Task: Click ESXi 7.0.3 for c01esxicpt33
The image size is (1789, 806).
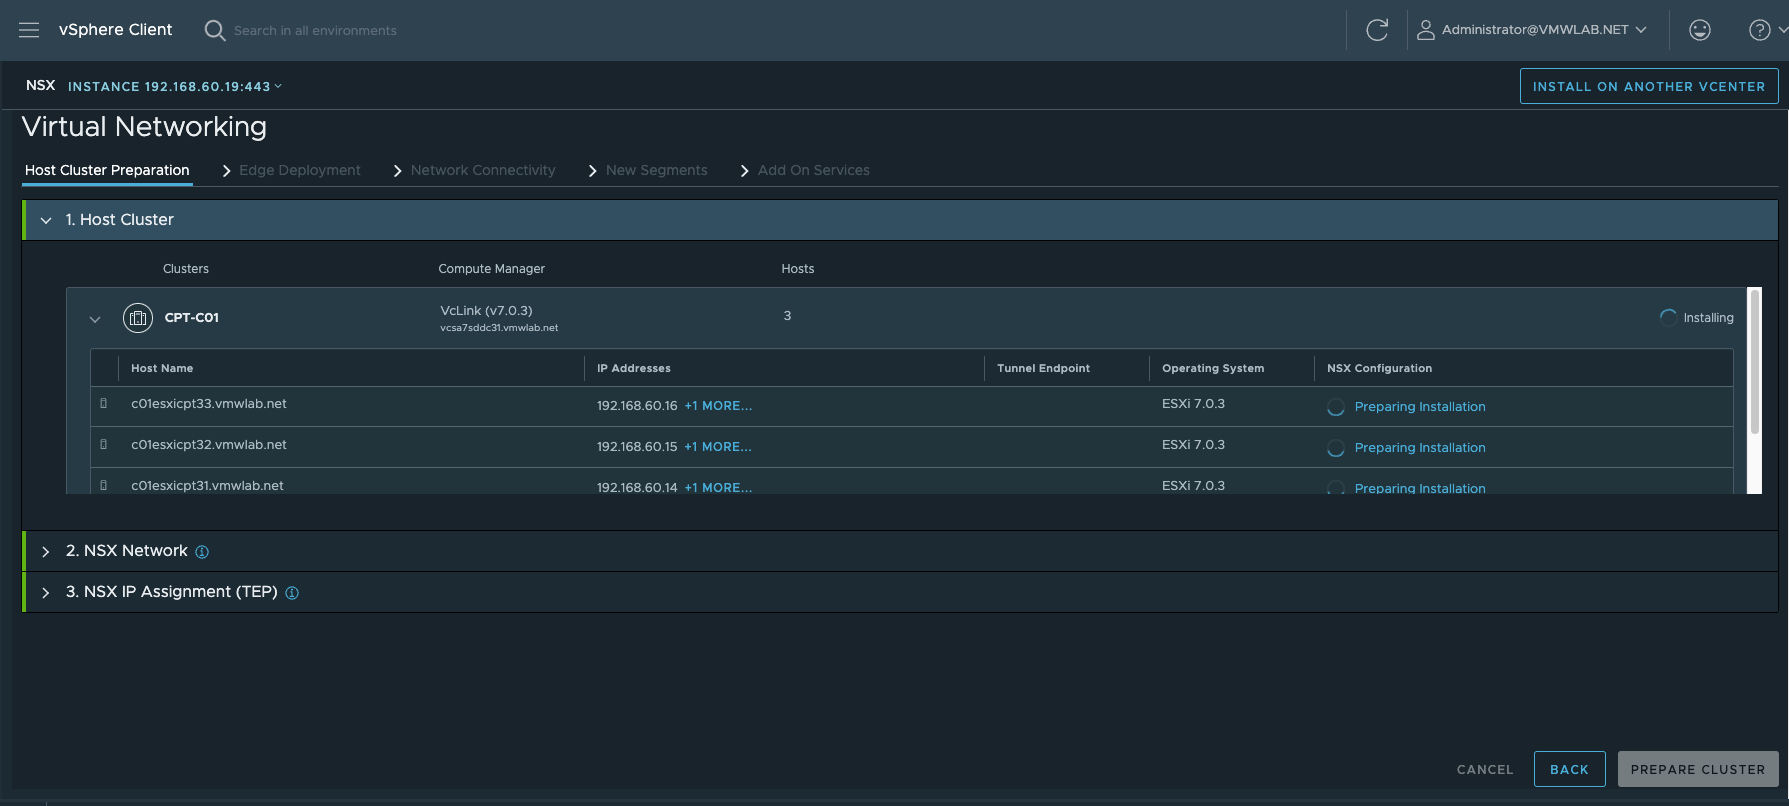Action: [x=1193, y=404]
